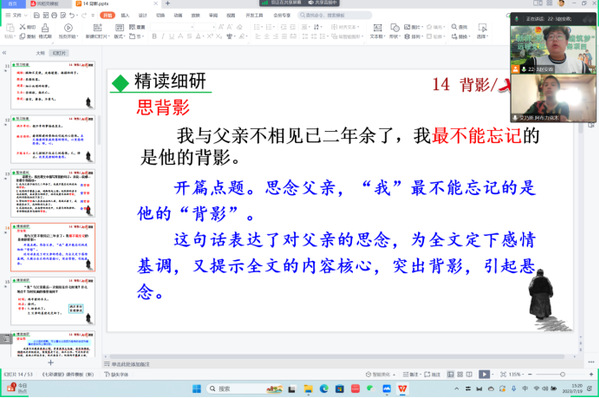
Task: Switch to Normal view in status bar
Action: [451, 374]
